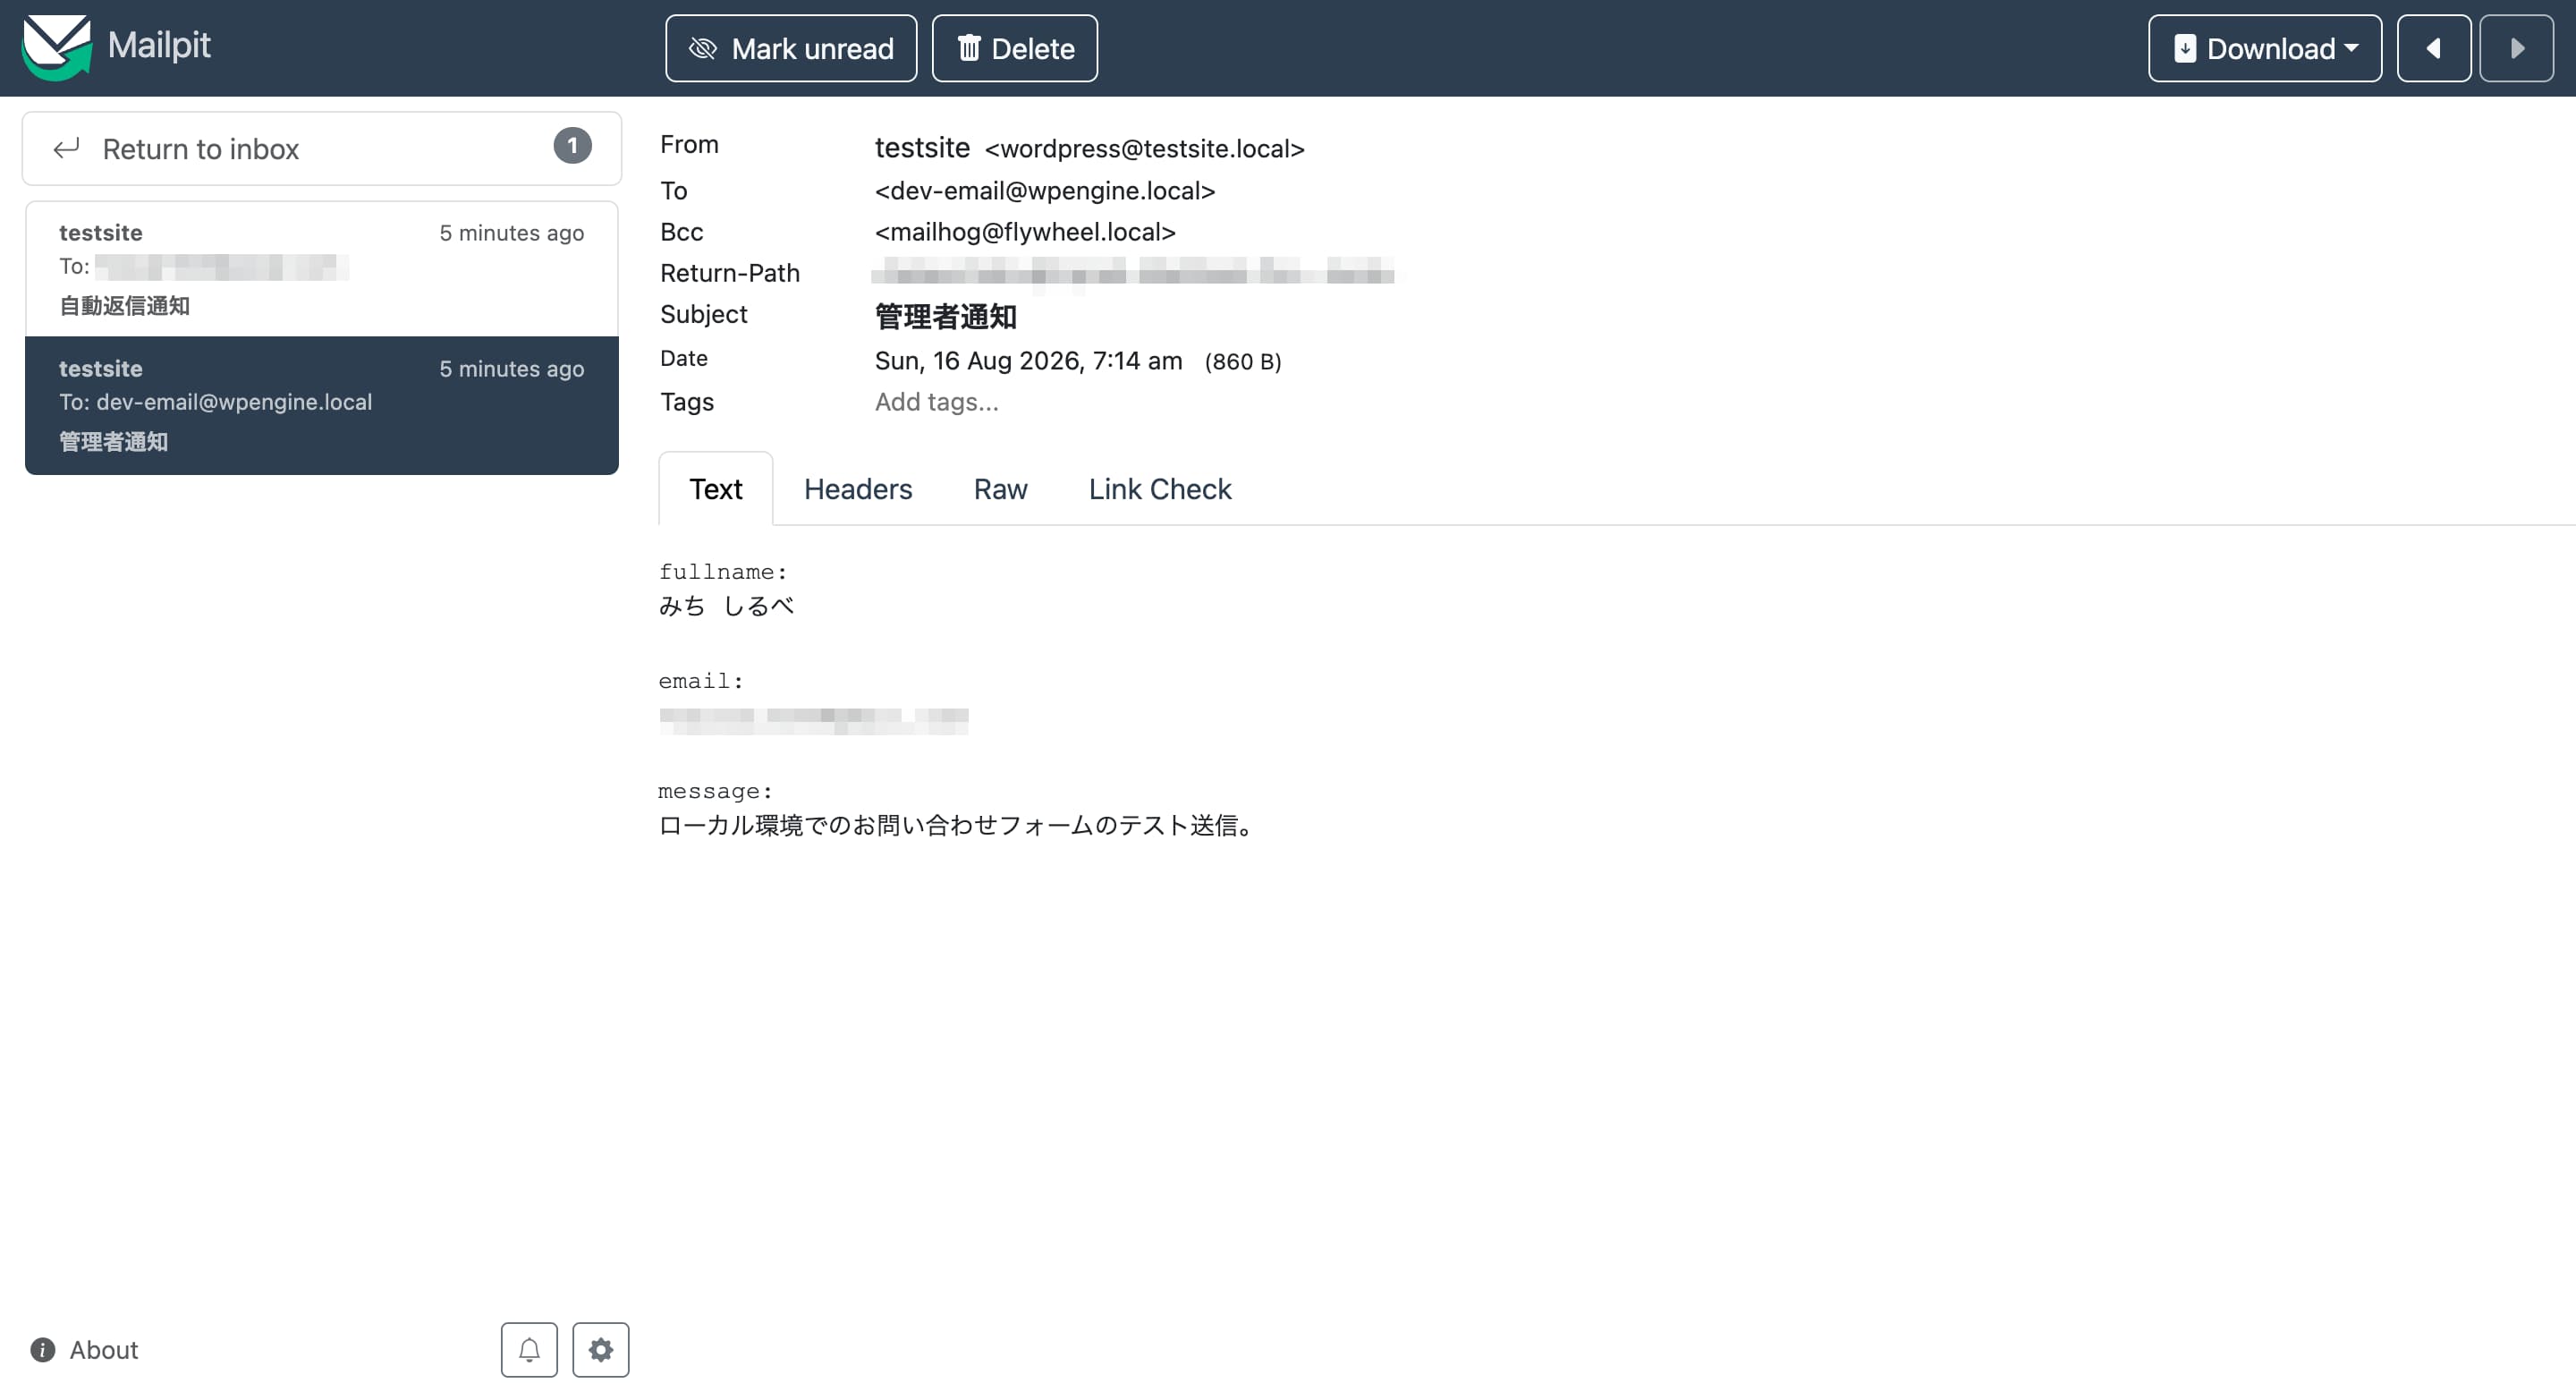
Task: Open the Raw tab
Action: 1000,489
